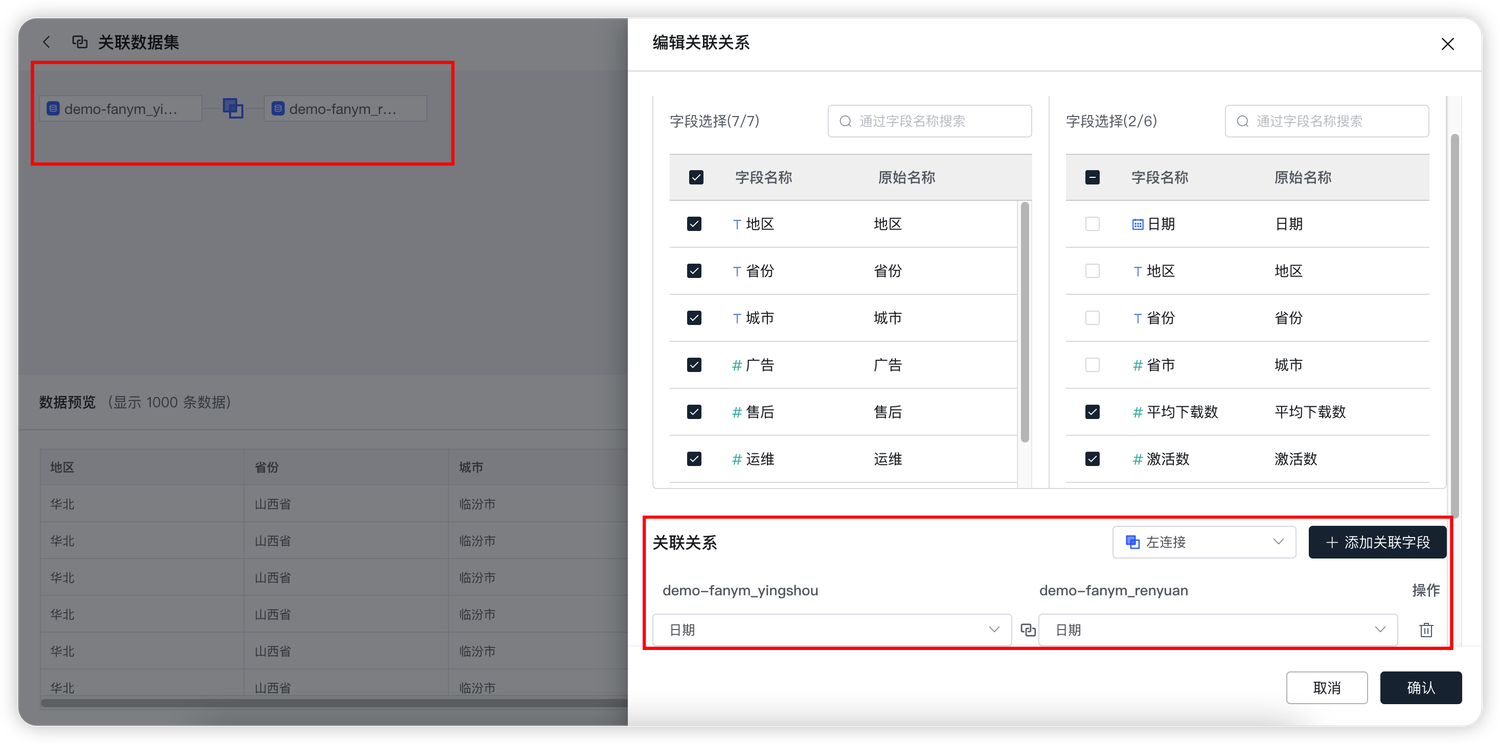Click number type icon for 平均下载数 field
1500x744 pixels.
click(1137, 412)
